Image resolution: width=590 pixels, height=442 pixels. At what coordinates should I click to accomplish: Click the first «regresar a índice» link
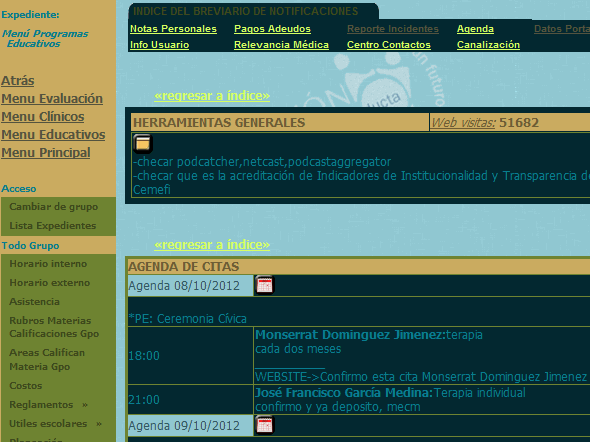pyautogui.click(x=212, y=96)
